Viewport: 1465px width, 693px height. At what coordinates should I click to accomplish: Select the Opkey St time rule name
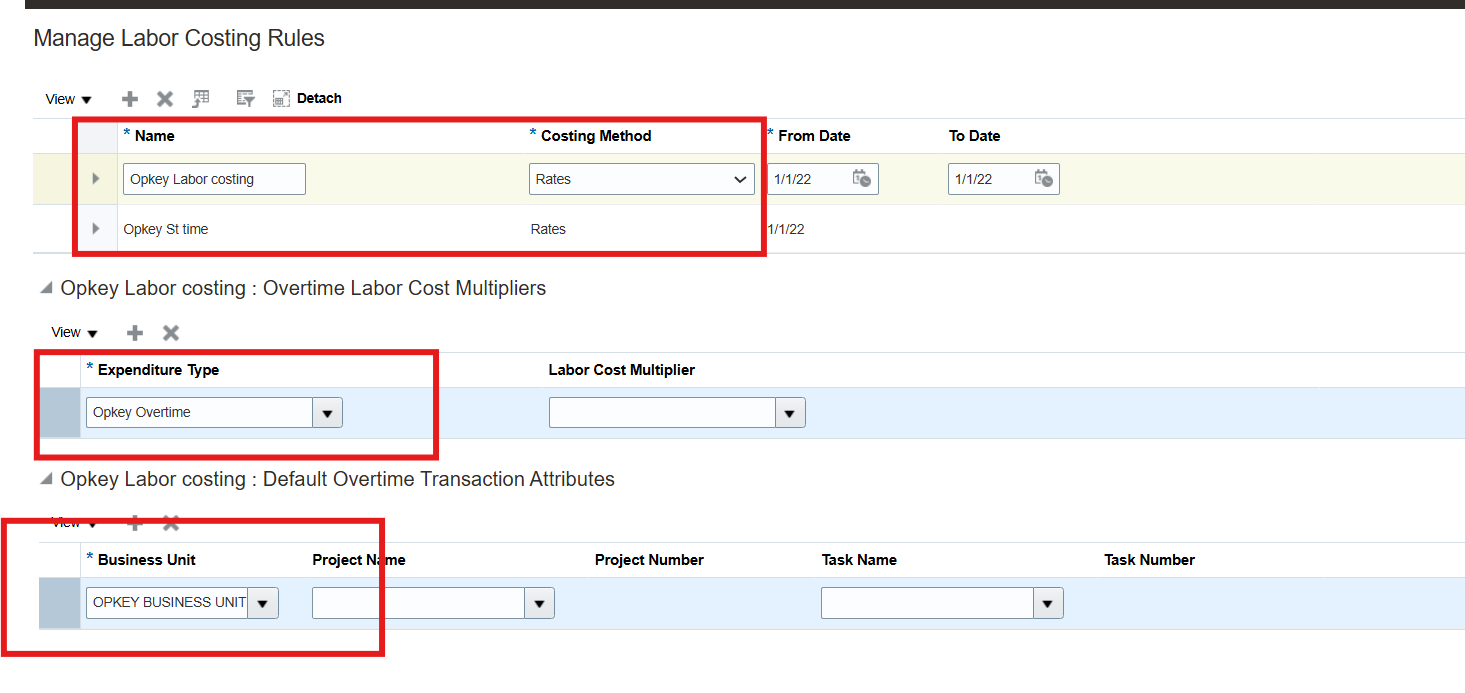click(x=166, y=229)
